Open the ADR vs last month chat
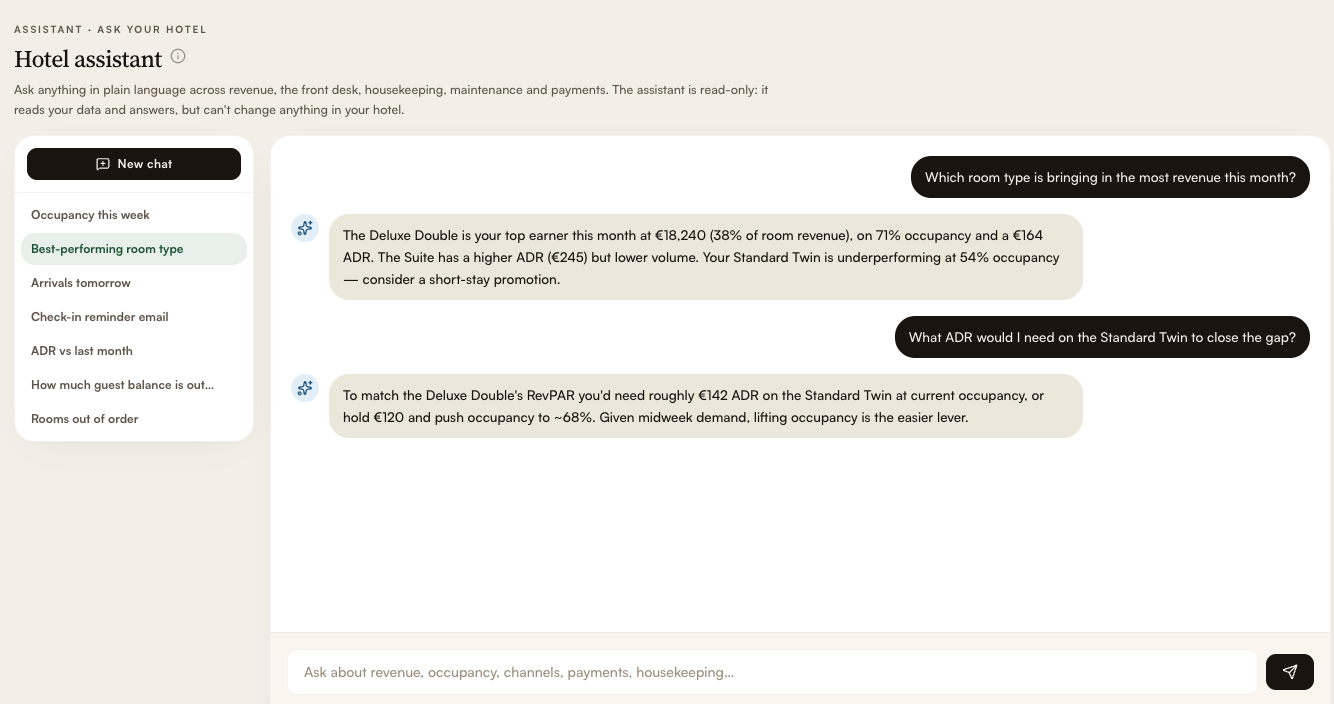This screenshot has width=1334, height=704. 134,351
